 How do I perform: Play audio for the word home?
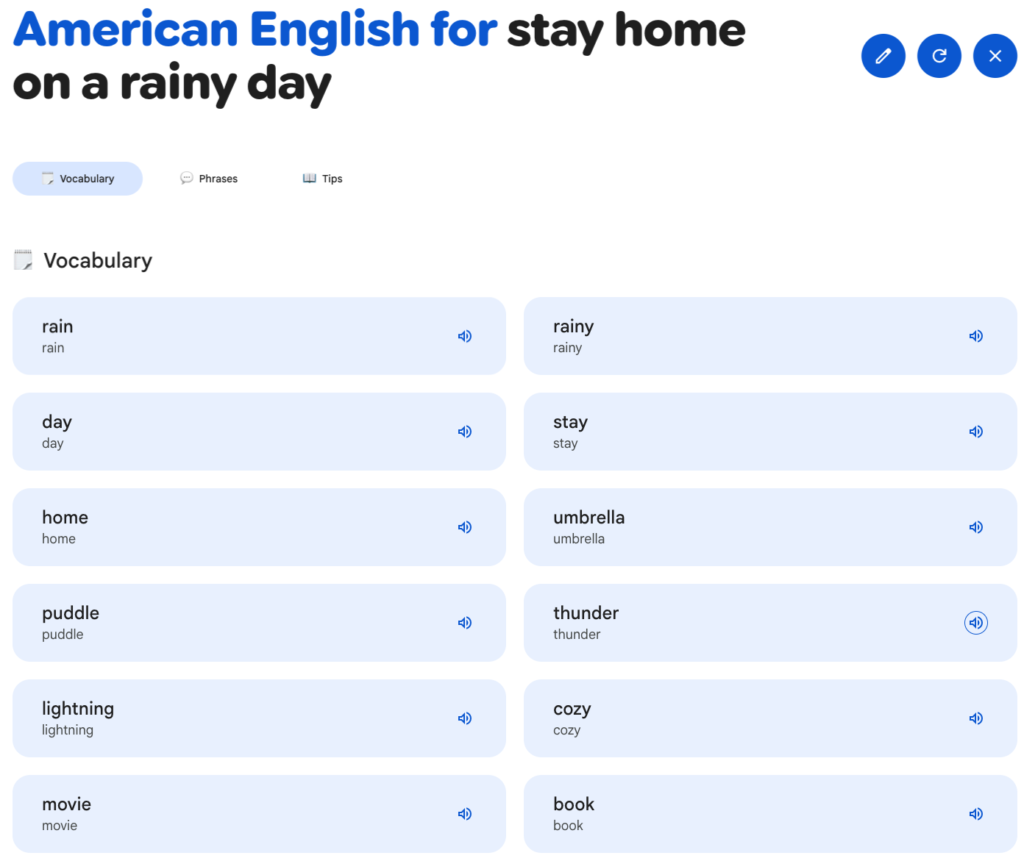tap(464, 527)
